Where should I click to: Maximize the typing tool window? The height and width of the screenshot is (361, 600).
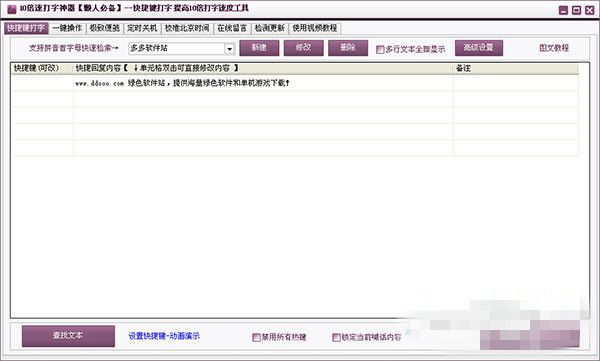pyautogui.click(x=576, y=10)
